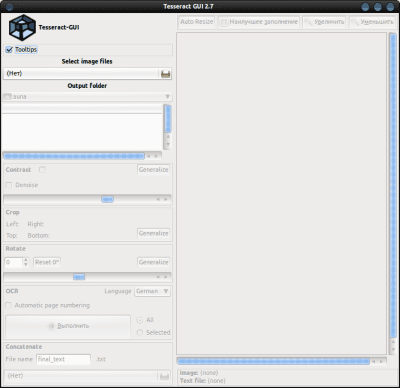Click the Zoom Out (Уменьшить) toolbar button
The height and width of the screenshot is (388, 400).
tap(372, 22)
